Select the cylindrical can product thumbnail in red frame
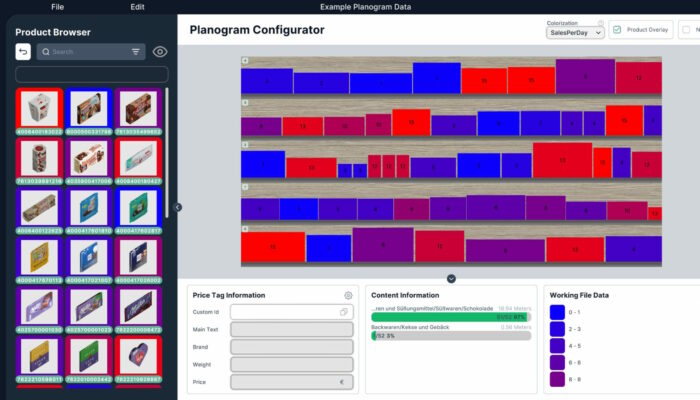700x400 pixels. 39,158
